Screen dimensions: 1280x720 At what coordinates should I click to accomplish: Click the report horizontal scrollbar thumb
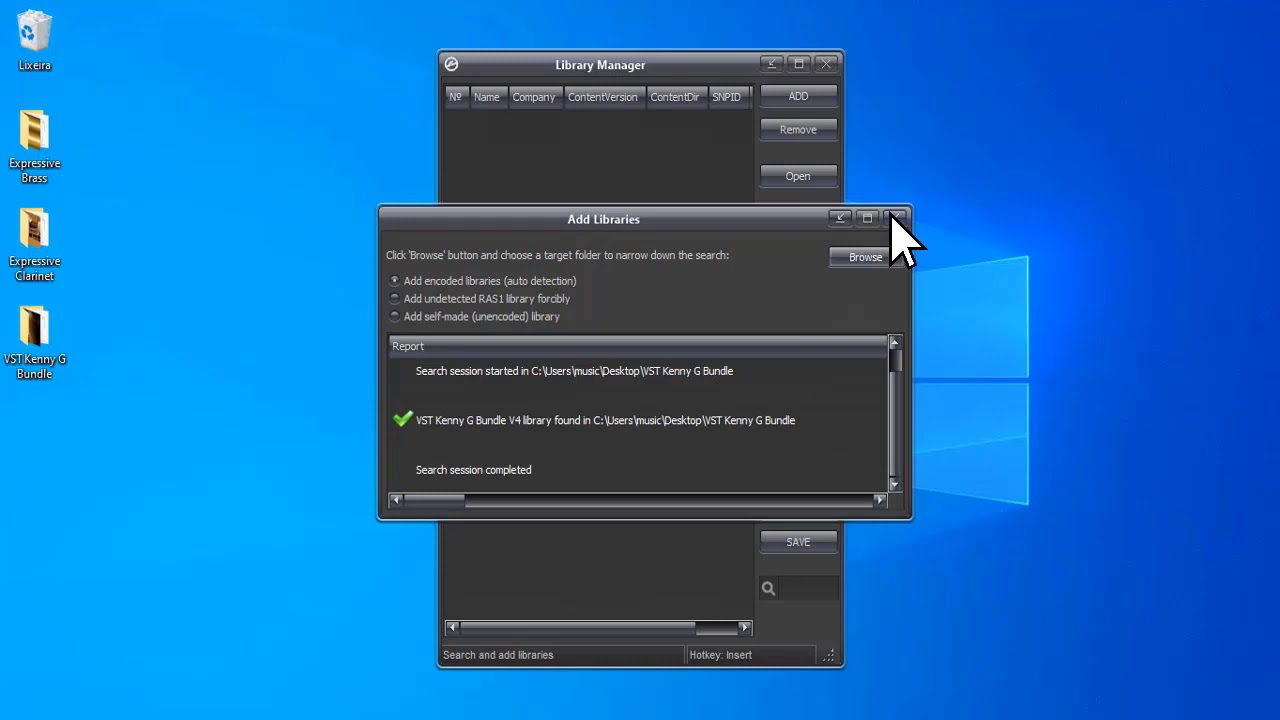tap(434, 500)
